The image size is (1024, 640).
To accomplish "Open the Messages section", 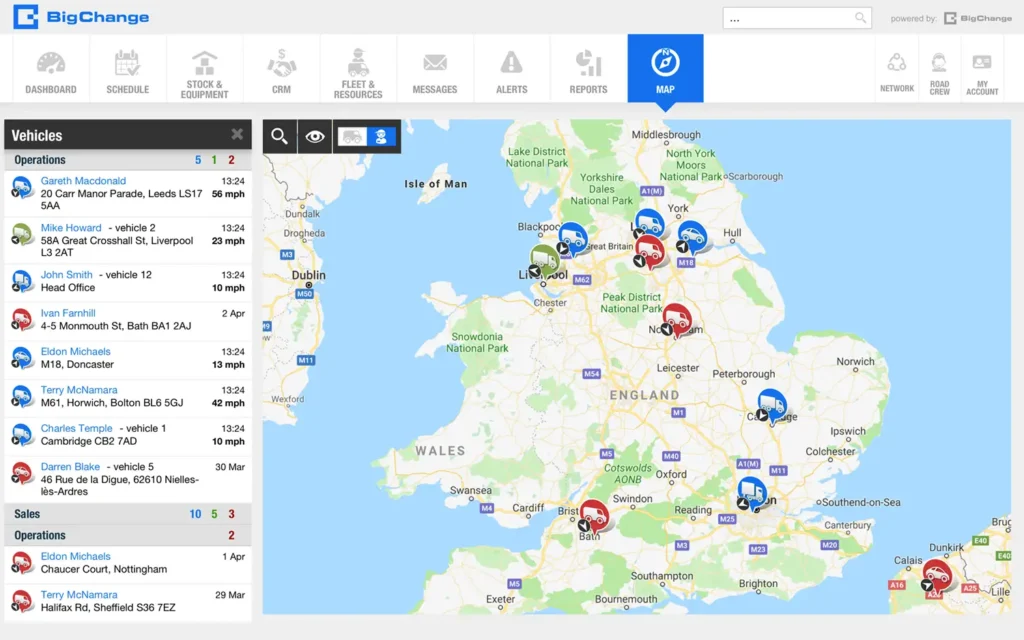I will pos(435,70).
